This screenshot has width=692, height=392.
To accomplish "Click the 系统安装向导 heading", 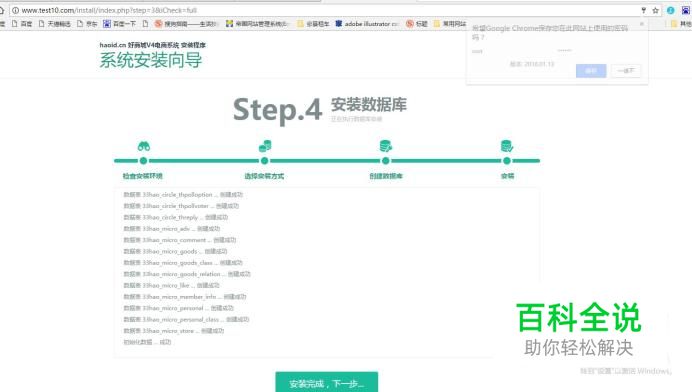I will pos(151,60).
